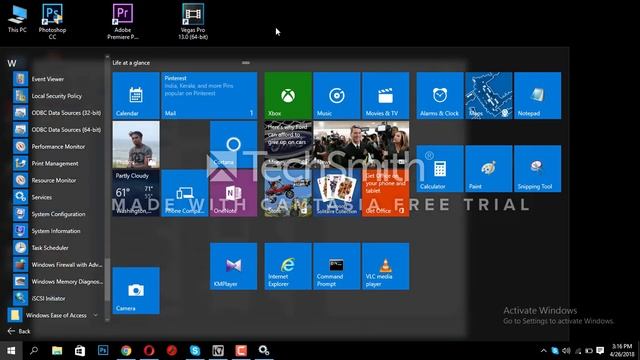640x360 pixels.
Task: Open Local Security Policy
Action: [58, 96]
